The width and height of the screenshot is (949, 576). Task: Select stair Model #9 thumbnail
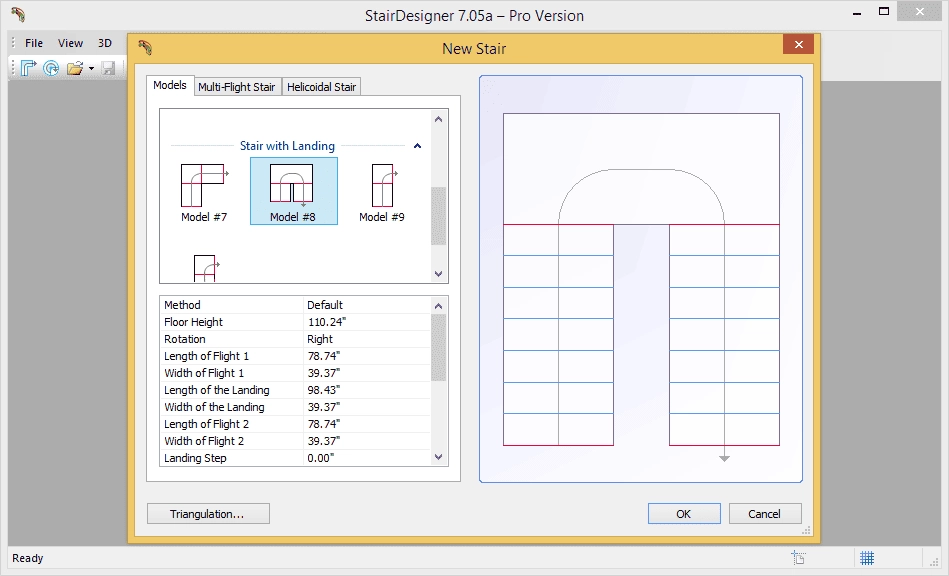click(382, 192)
